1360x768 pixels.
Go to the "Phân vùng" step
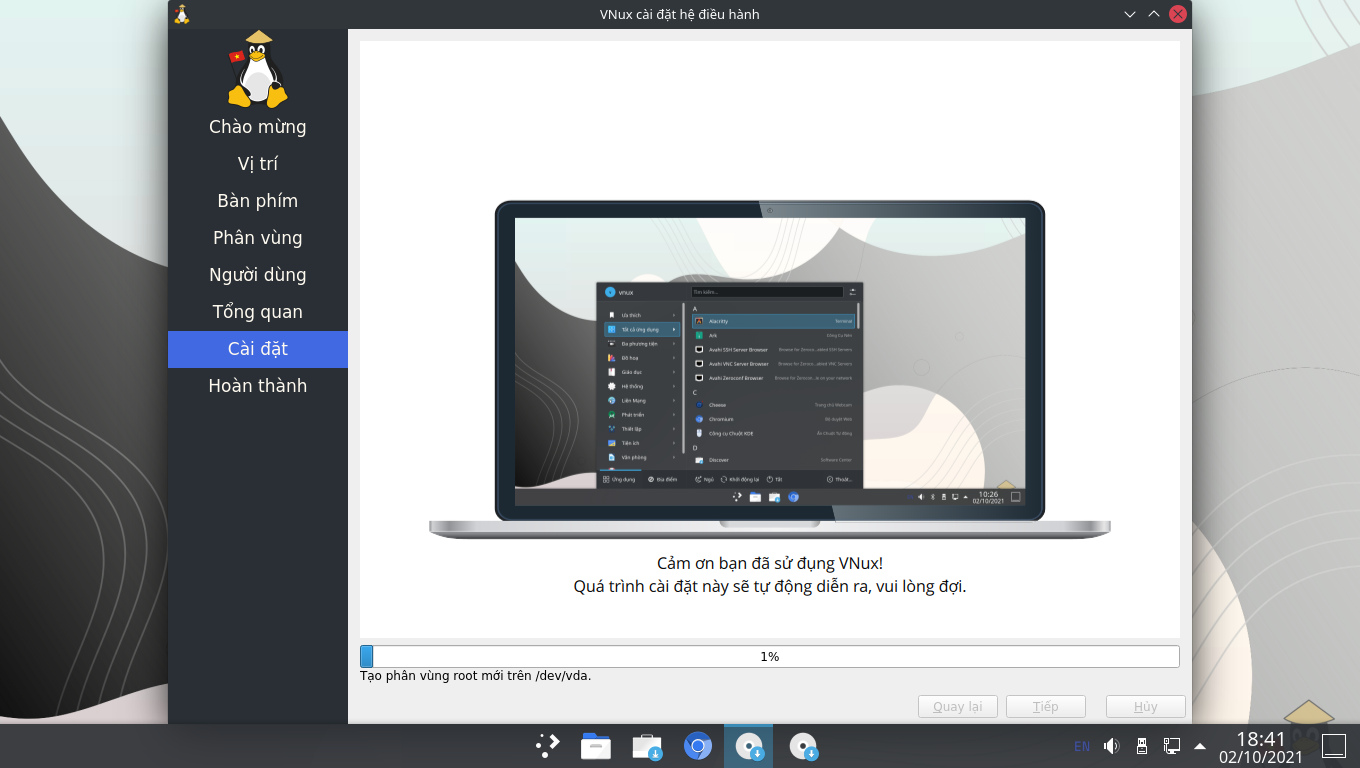coord(258,238)
